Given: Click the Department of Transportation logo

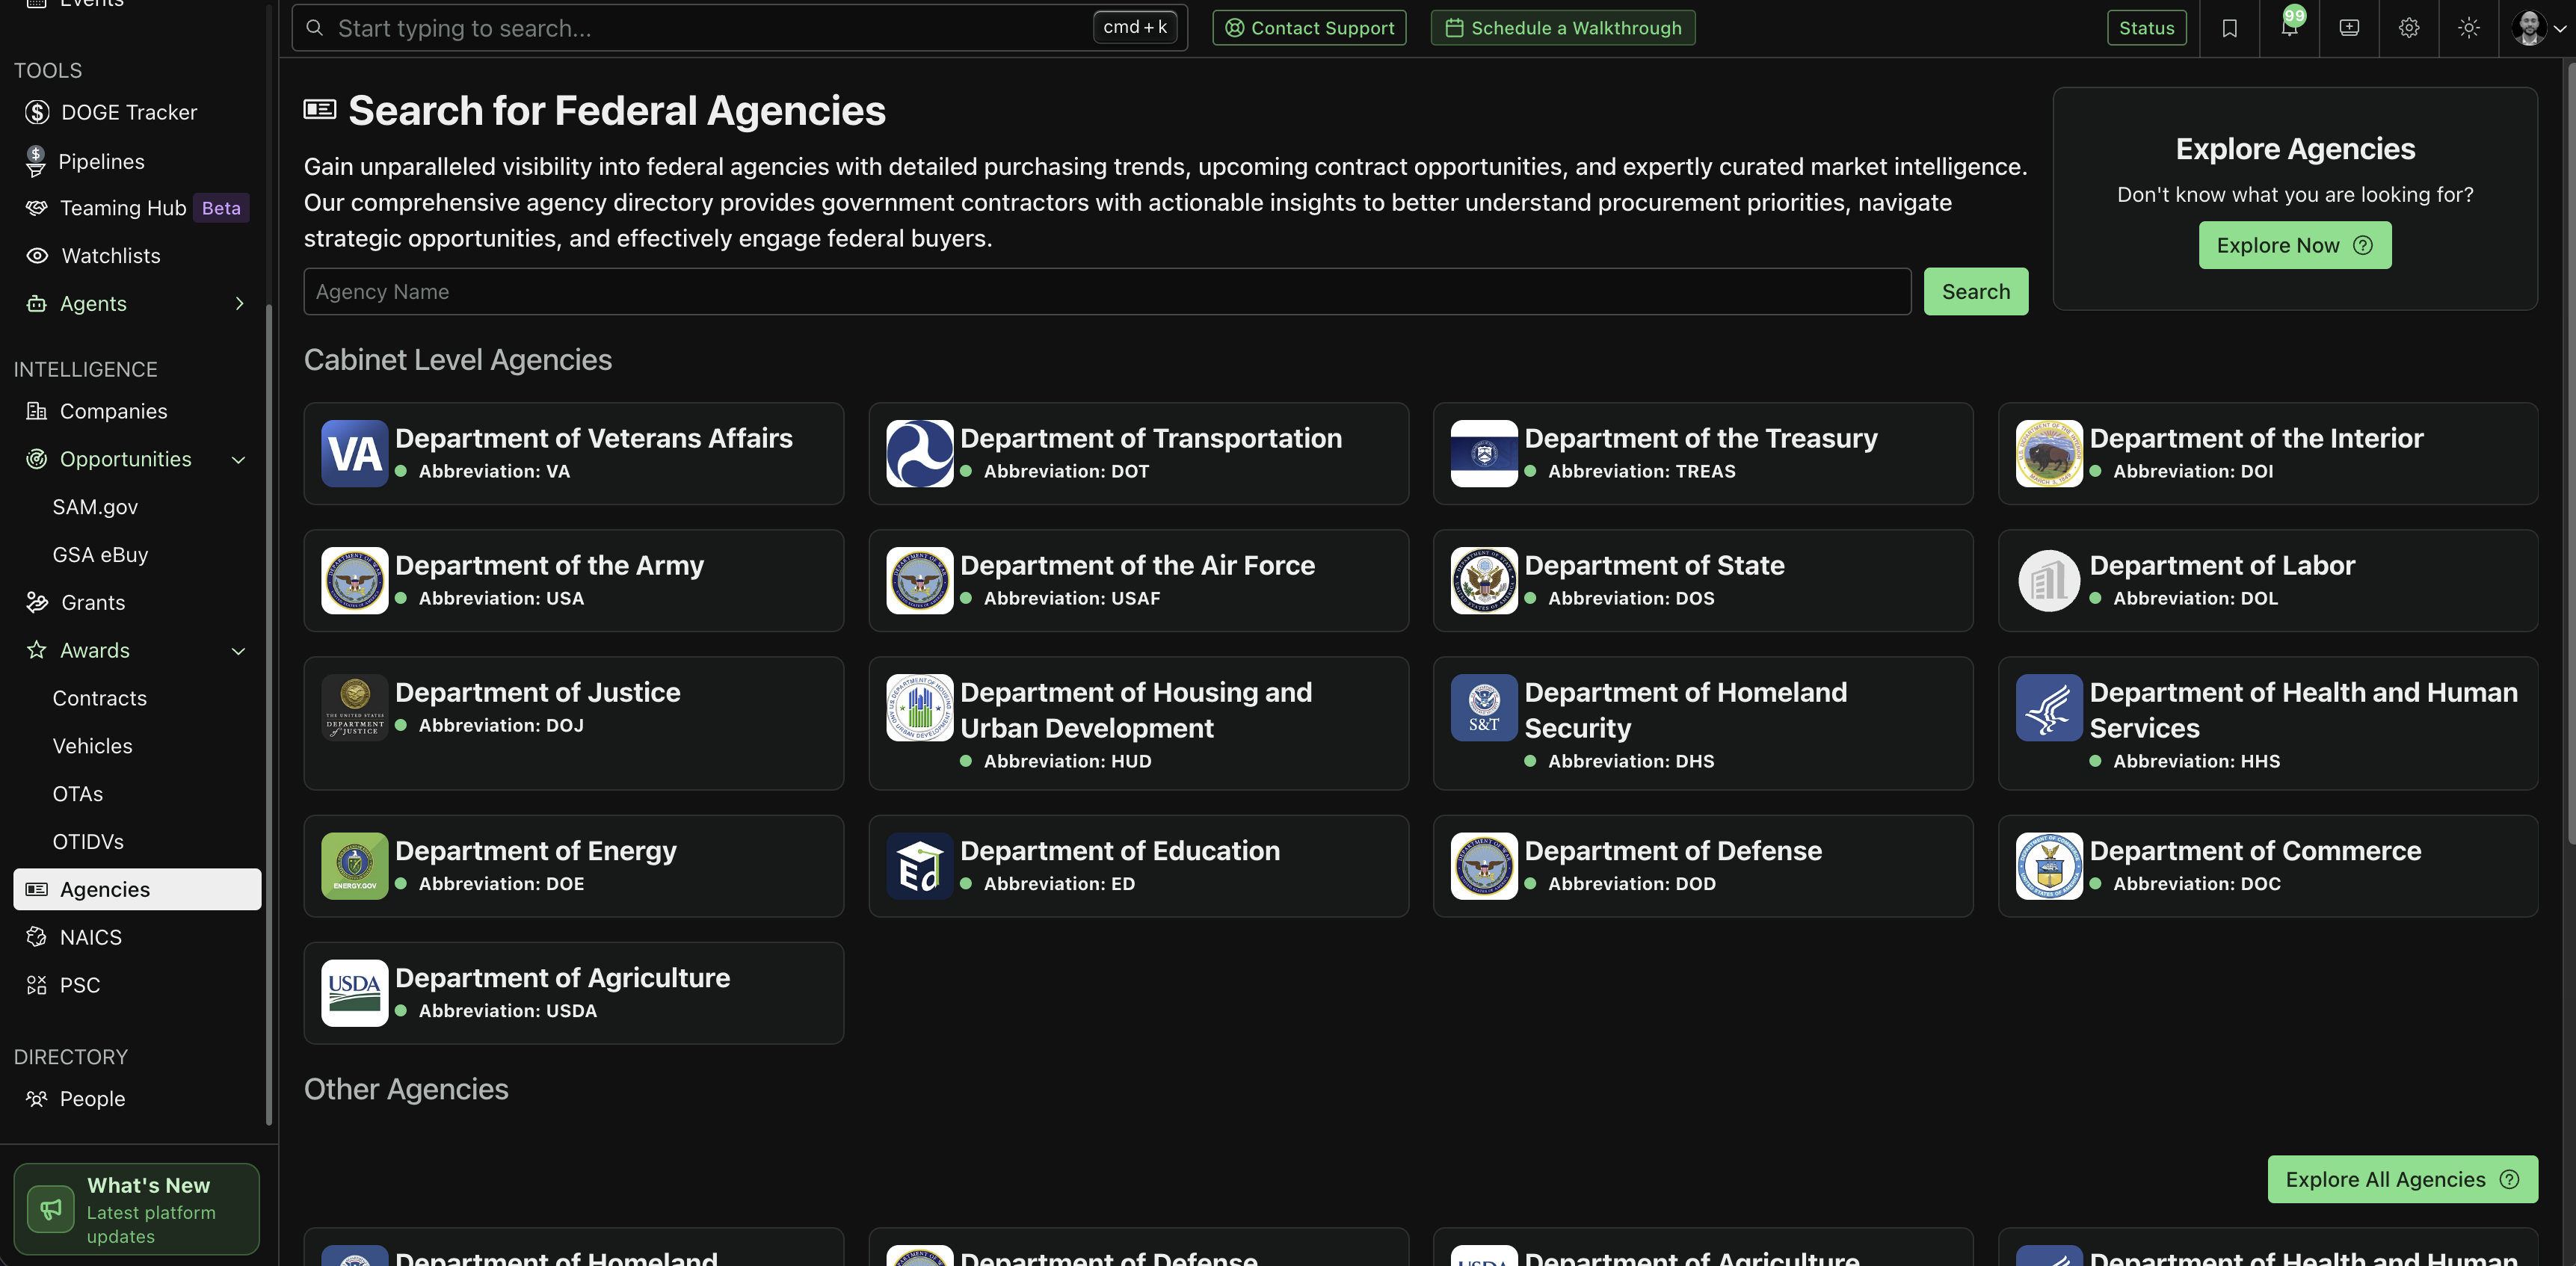Looking at the screenshot, I should pyautogui.click(x=919, y=454).
